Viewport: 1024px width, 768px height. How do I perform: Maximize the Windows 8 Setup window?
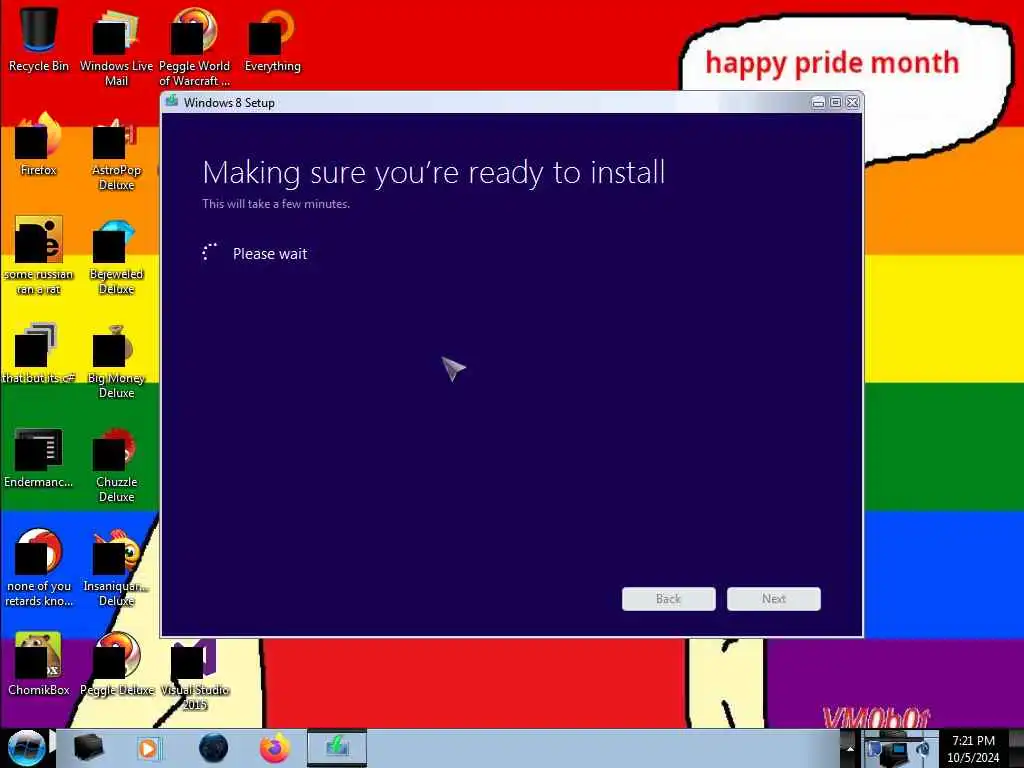click(x=835, y=103)
